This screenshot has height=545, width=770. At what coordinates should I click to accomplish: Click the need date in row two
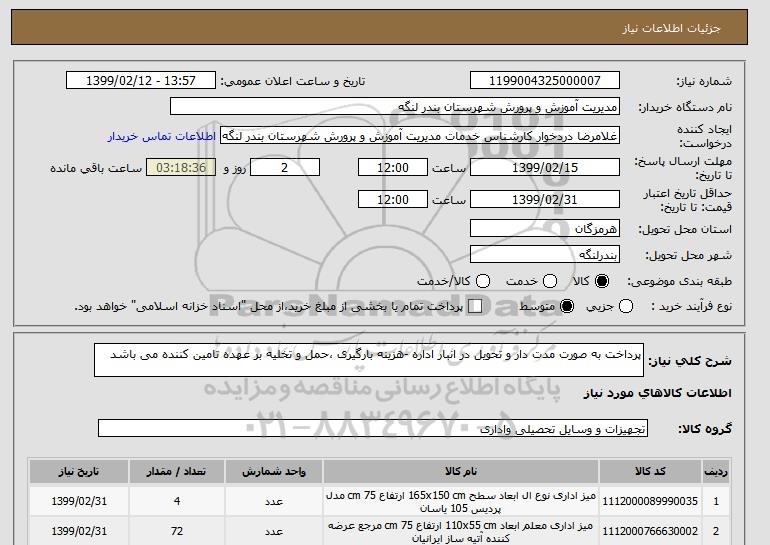pyautogui.click(x=79, y=531)
